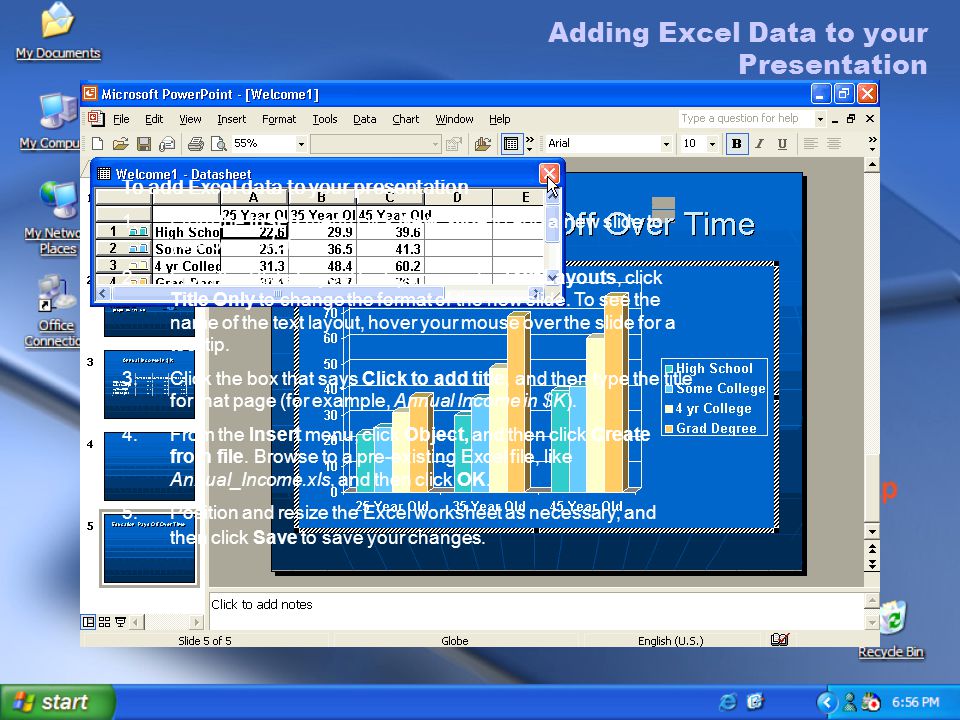Select slide 4 thumbnail
Screen dimensions: 960x720
click(149, 466)
